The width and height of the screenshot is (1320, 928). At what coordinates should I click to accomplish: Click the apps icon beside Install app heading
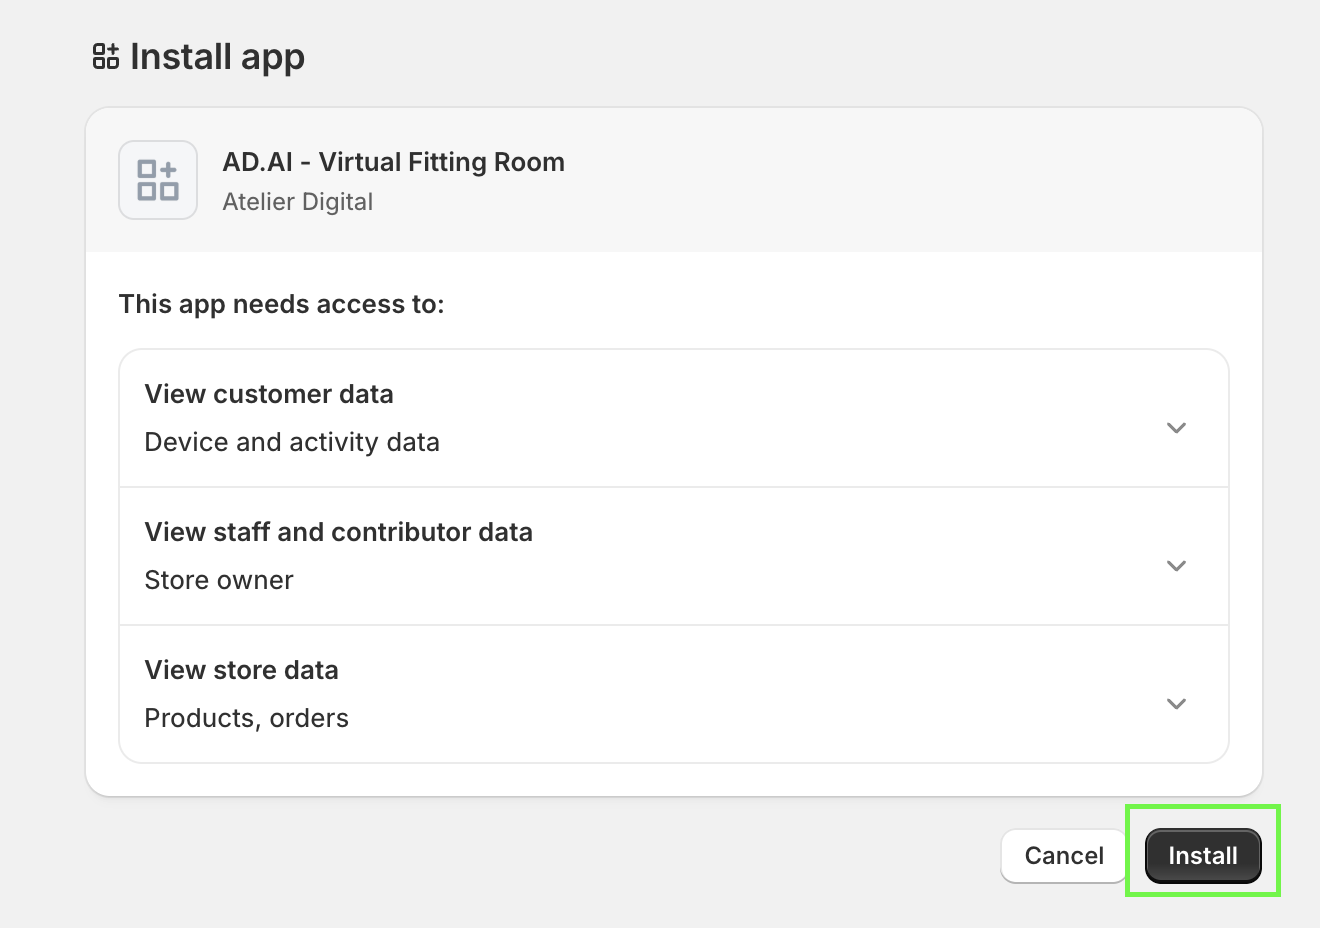106,56
